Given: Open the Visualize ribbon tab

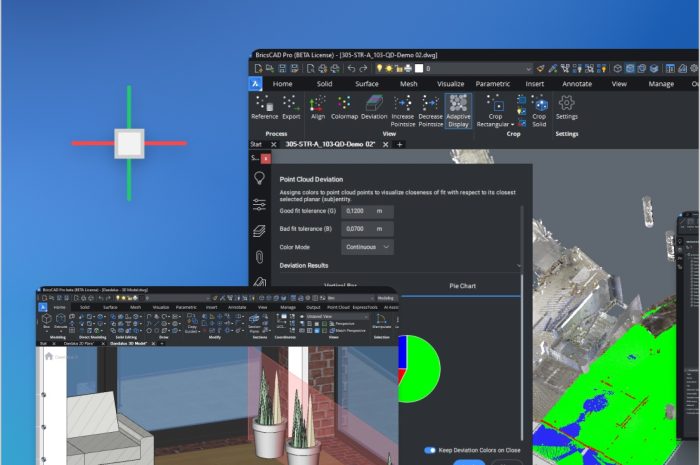Looking at the screenshot, I should (x=450, y=84).
